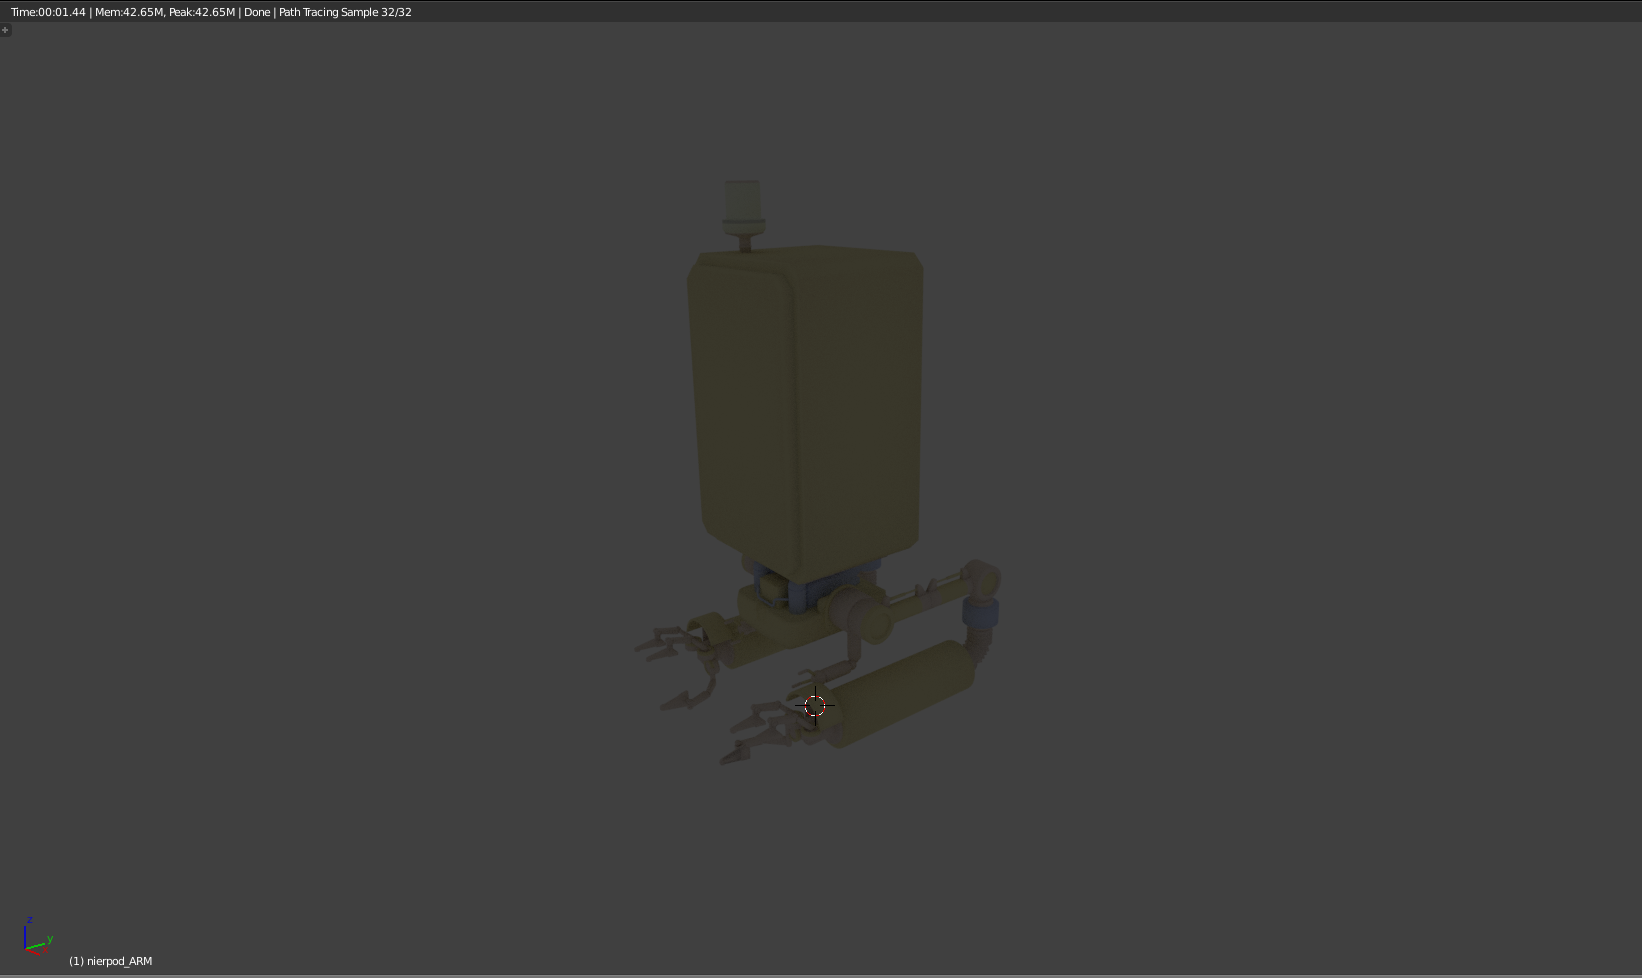Click the render status text at top
Image resolution: width=1642 pixels, height=978 pixels.
[211, 12]
